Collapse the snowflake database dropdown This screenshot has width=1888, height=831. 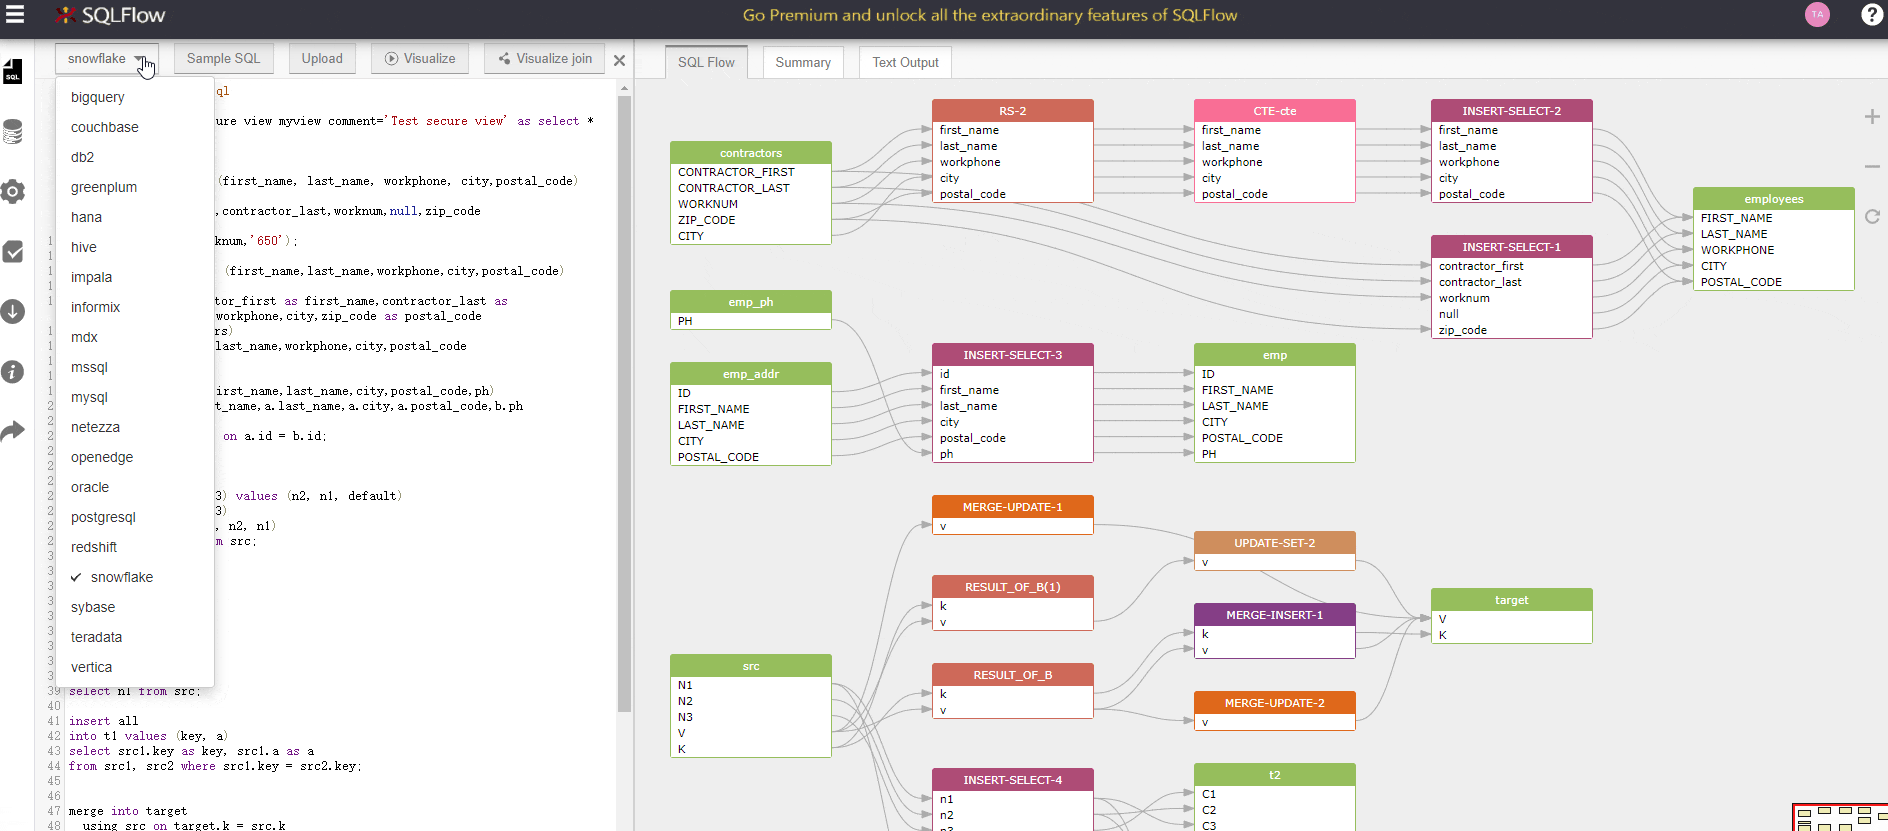coord(106,59)
